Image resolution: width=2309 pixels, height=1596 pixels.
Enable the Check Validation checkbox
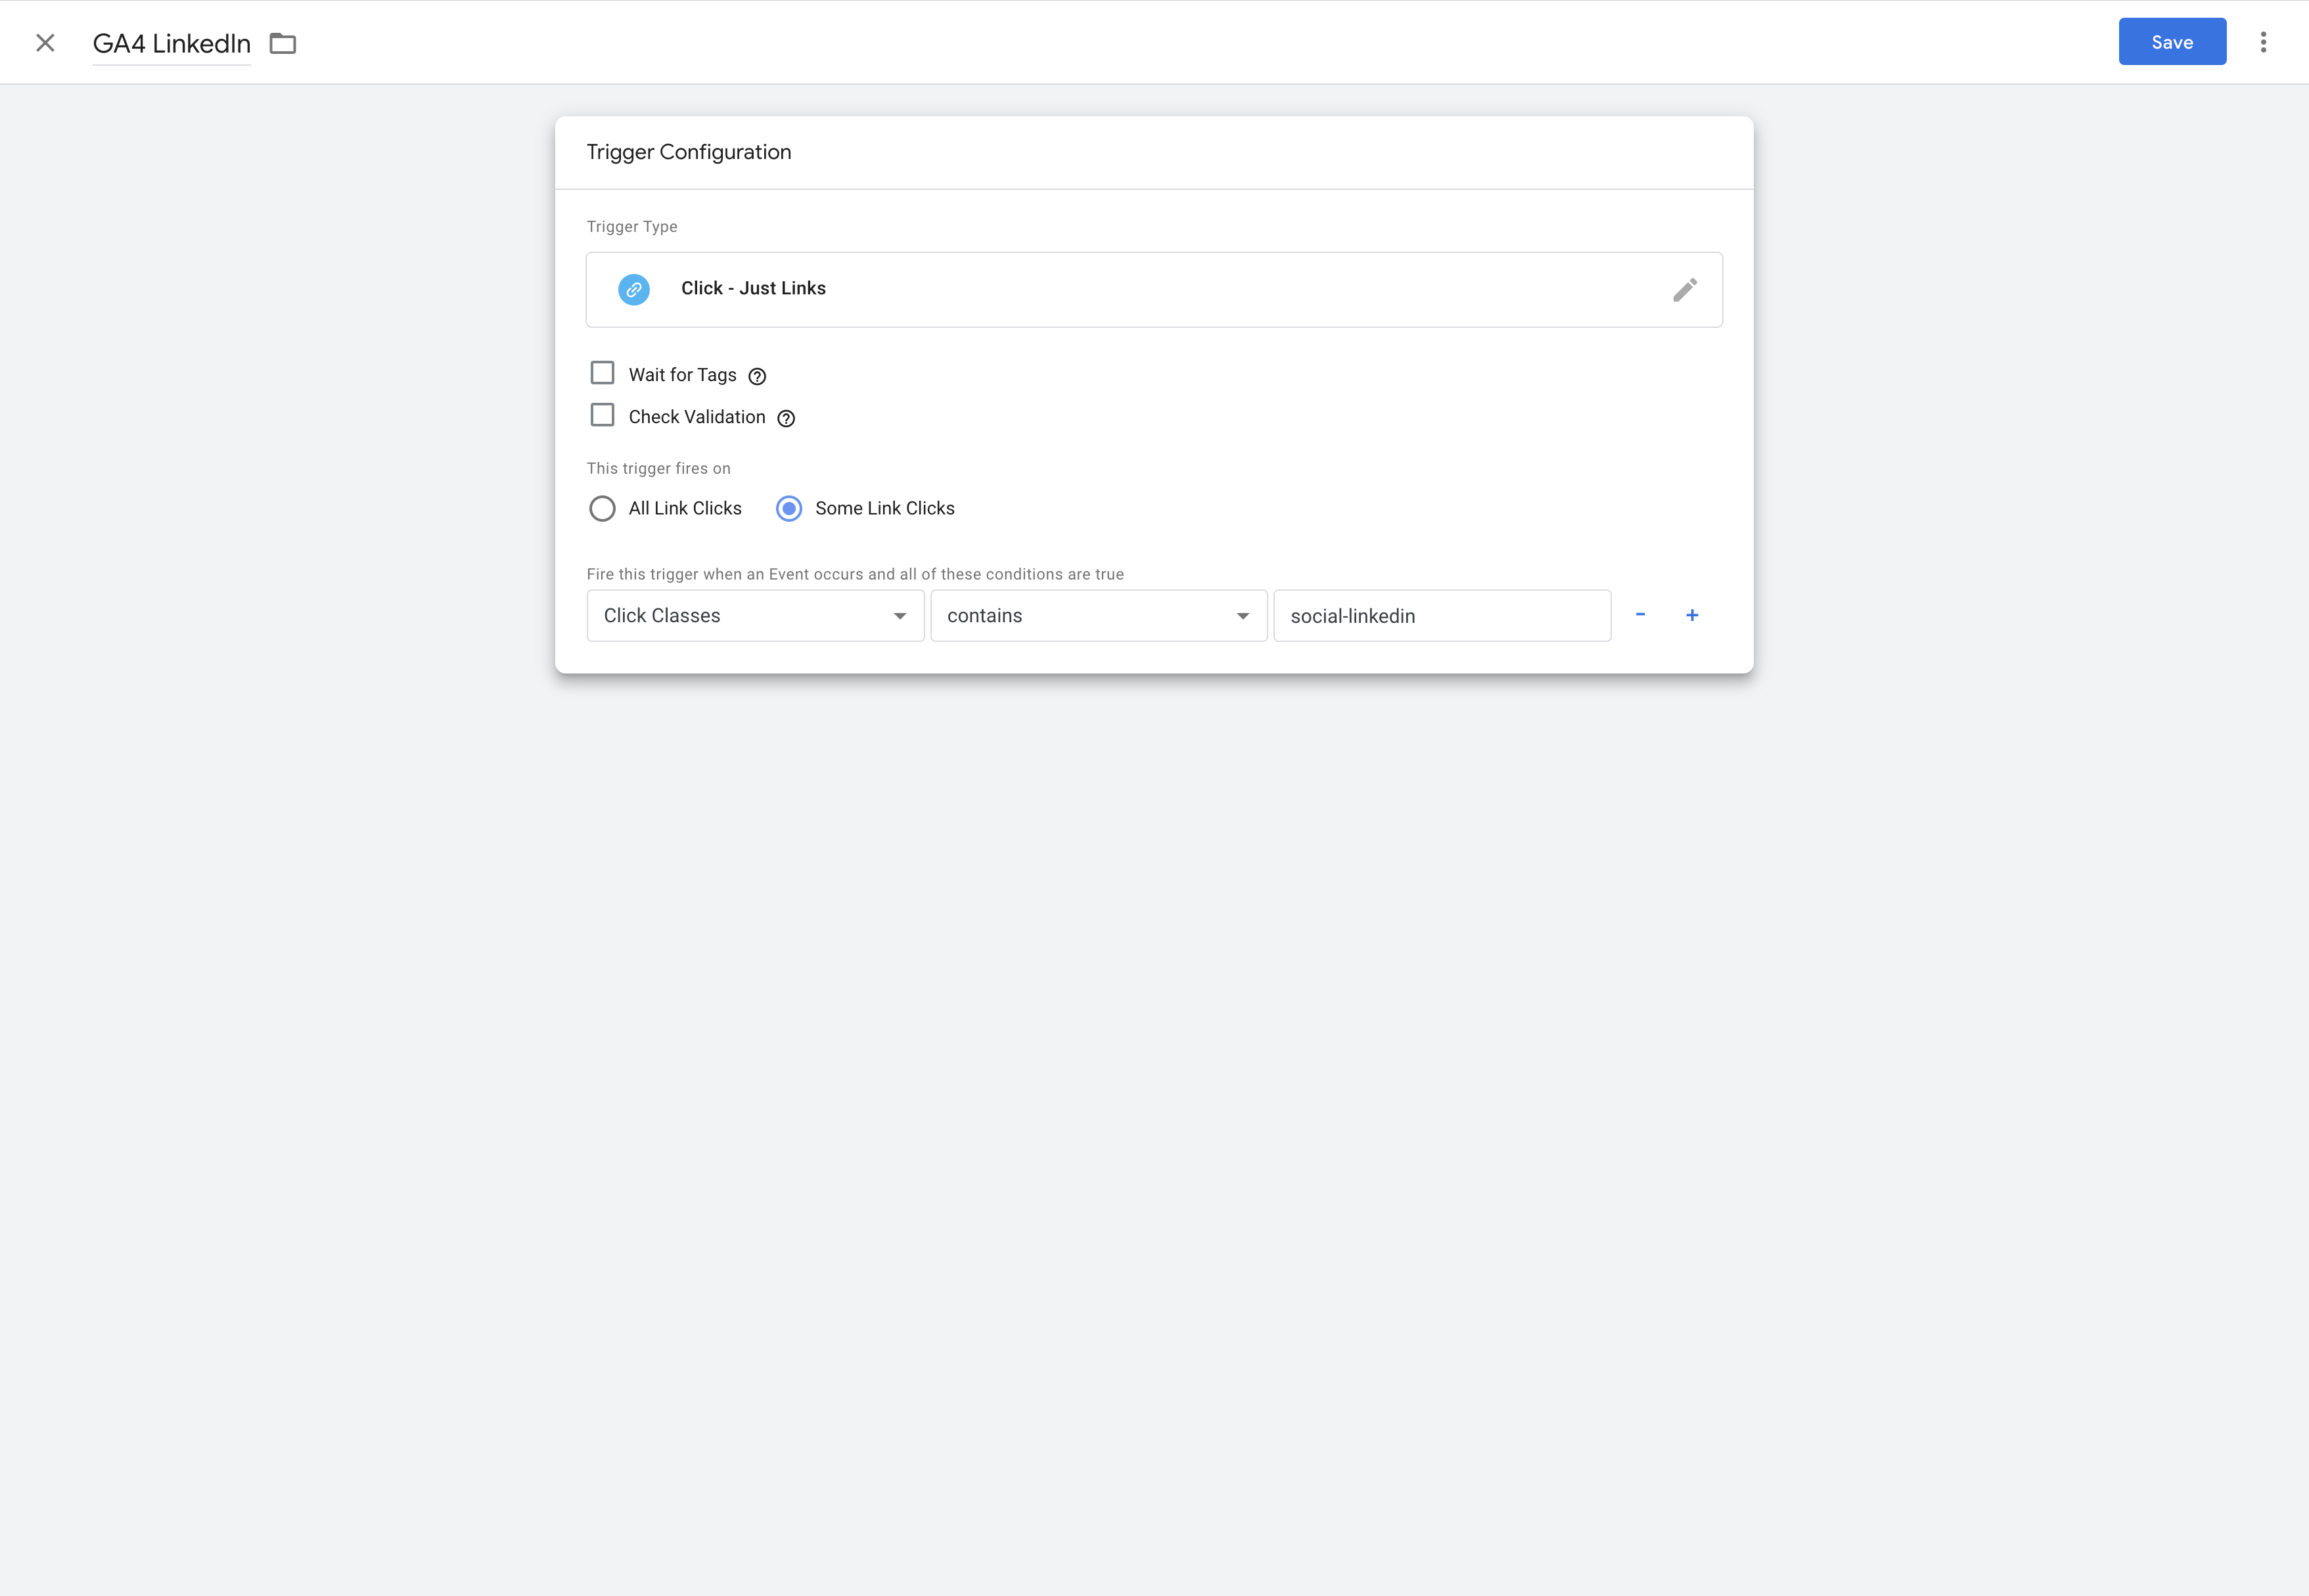coord(602,415)
